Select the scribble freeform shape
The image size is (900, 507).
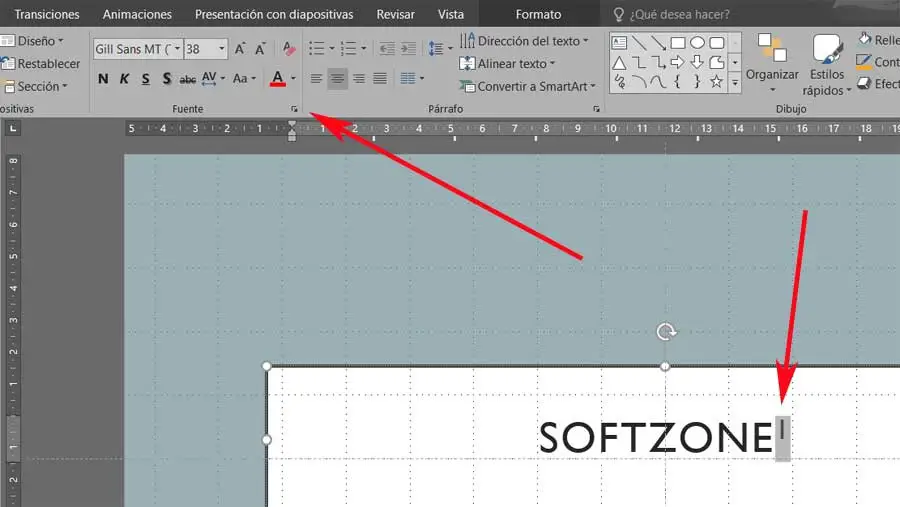pos(619,82)
